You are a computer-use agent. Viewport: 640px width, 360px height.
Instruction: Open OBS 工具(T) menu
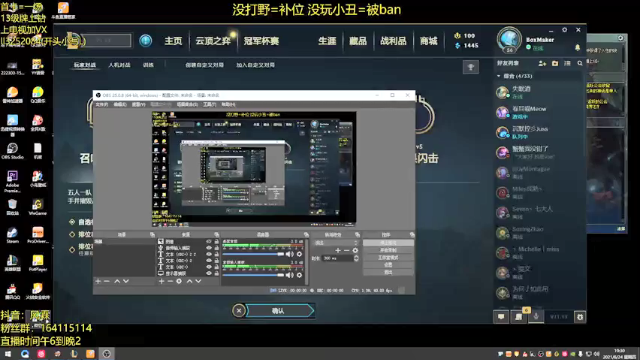tap(209, 104)
